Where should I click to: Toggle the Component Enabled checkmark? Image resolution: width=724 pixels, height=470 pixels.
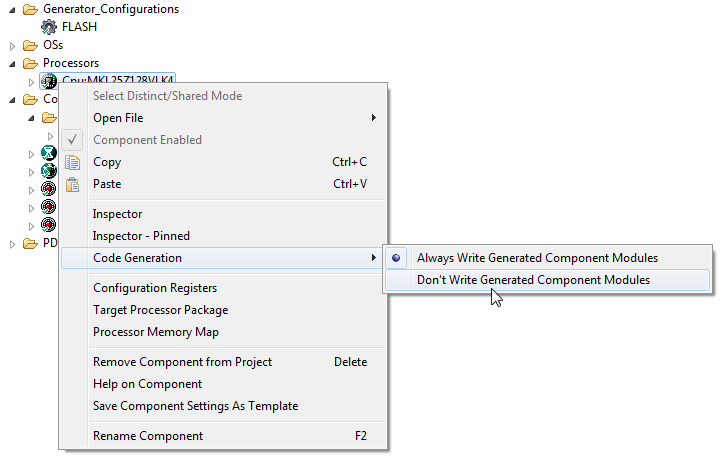[72, 140]
